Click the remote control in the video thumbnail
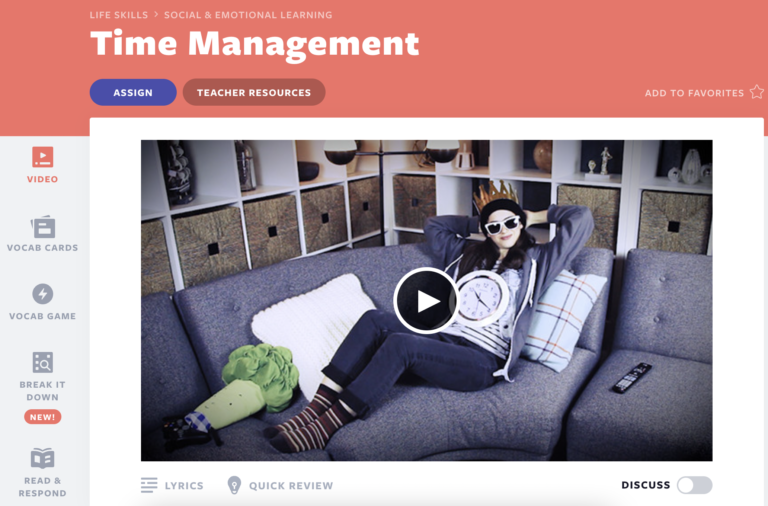This screenshot has width=768, height=506. click(631, 377)
